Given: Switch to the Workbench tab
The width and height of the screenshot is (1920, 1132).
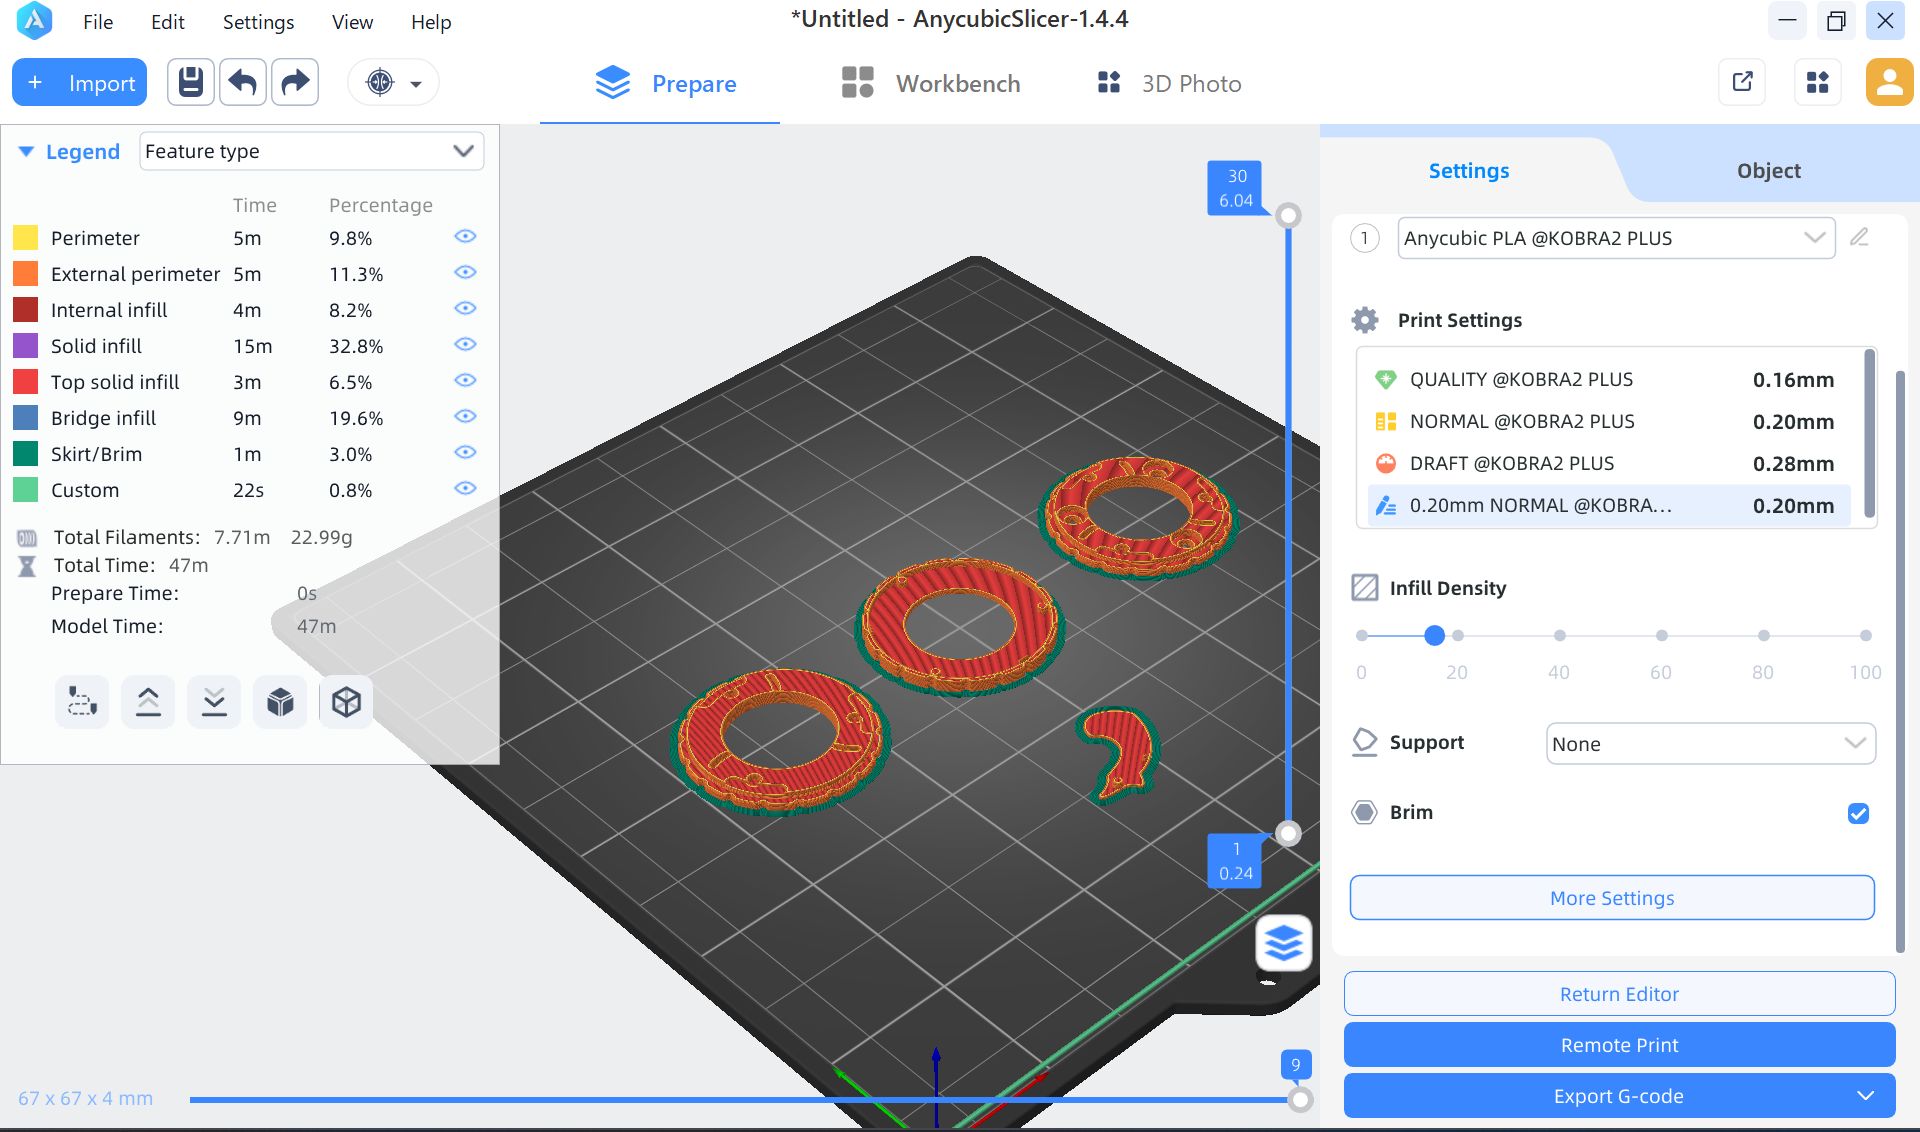Looking at the screenshot, I should click(x=931, y=84).
